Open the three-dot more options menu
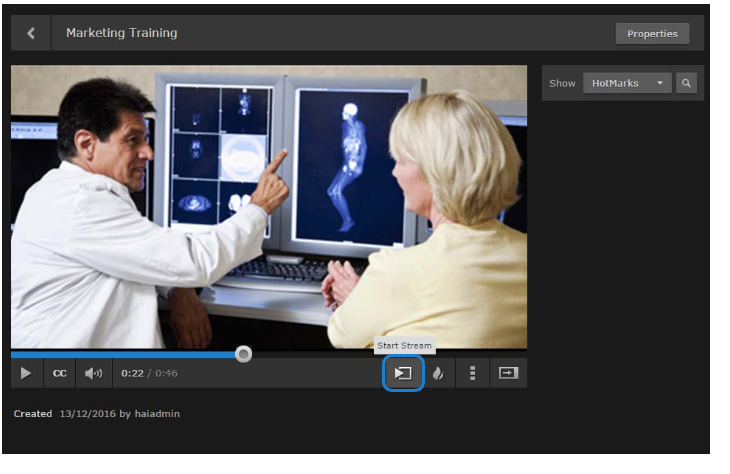 point(472,373)
